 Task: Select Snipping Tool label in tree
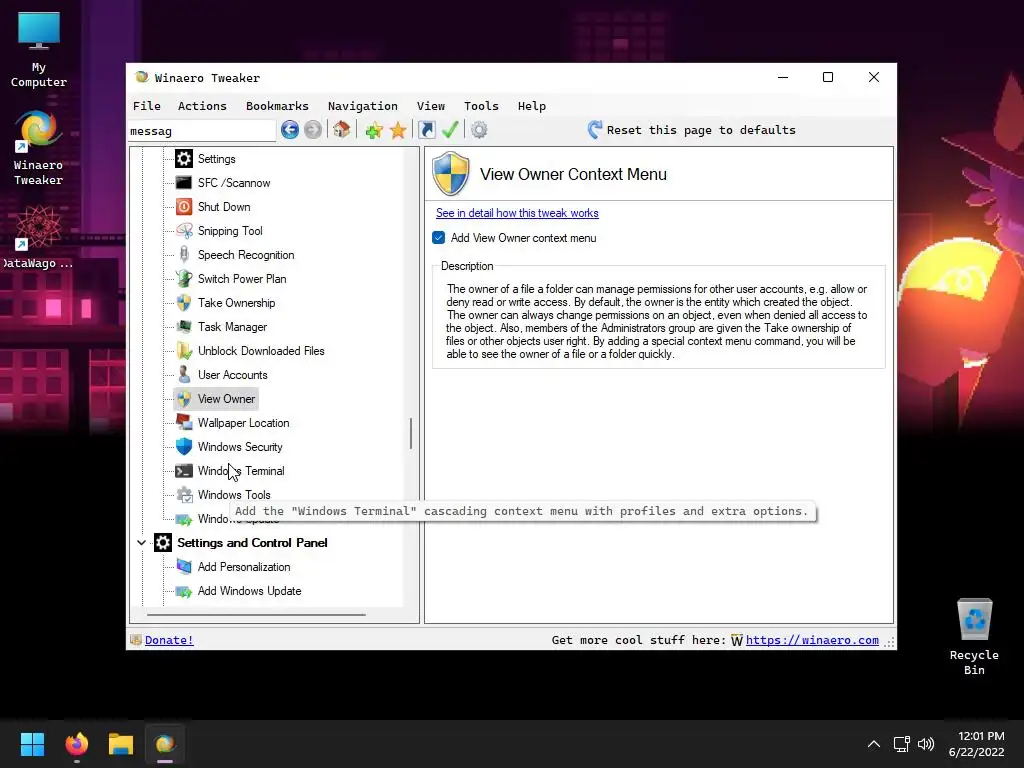coord(230,231)
